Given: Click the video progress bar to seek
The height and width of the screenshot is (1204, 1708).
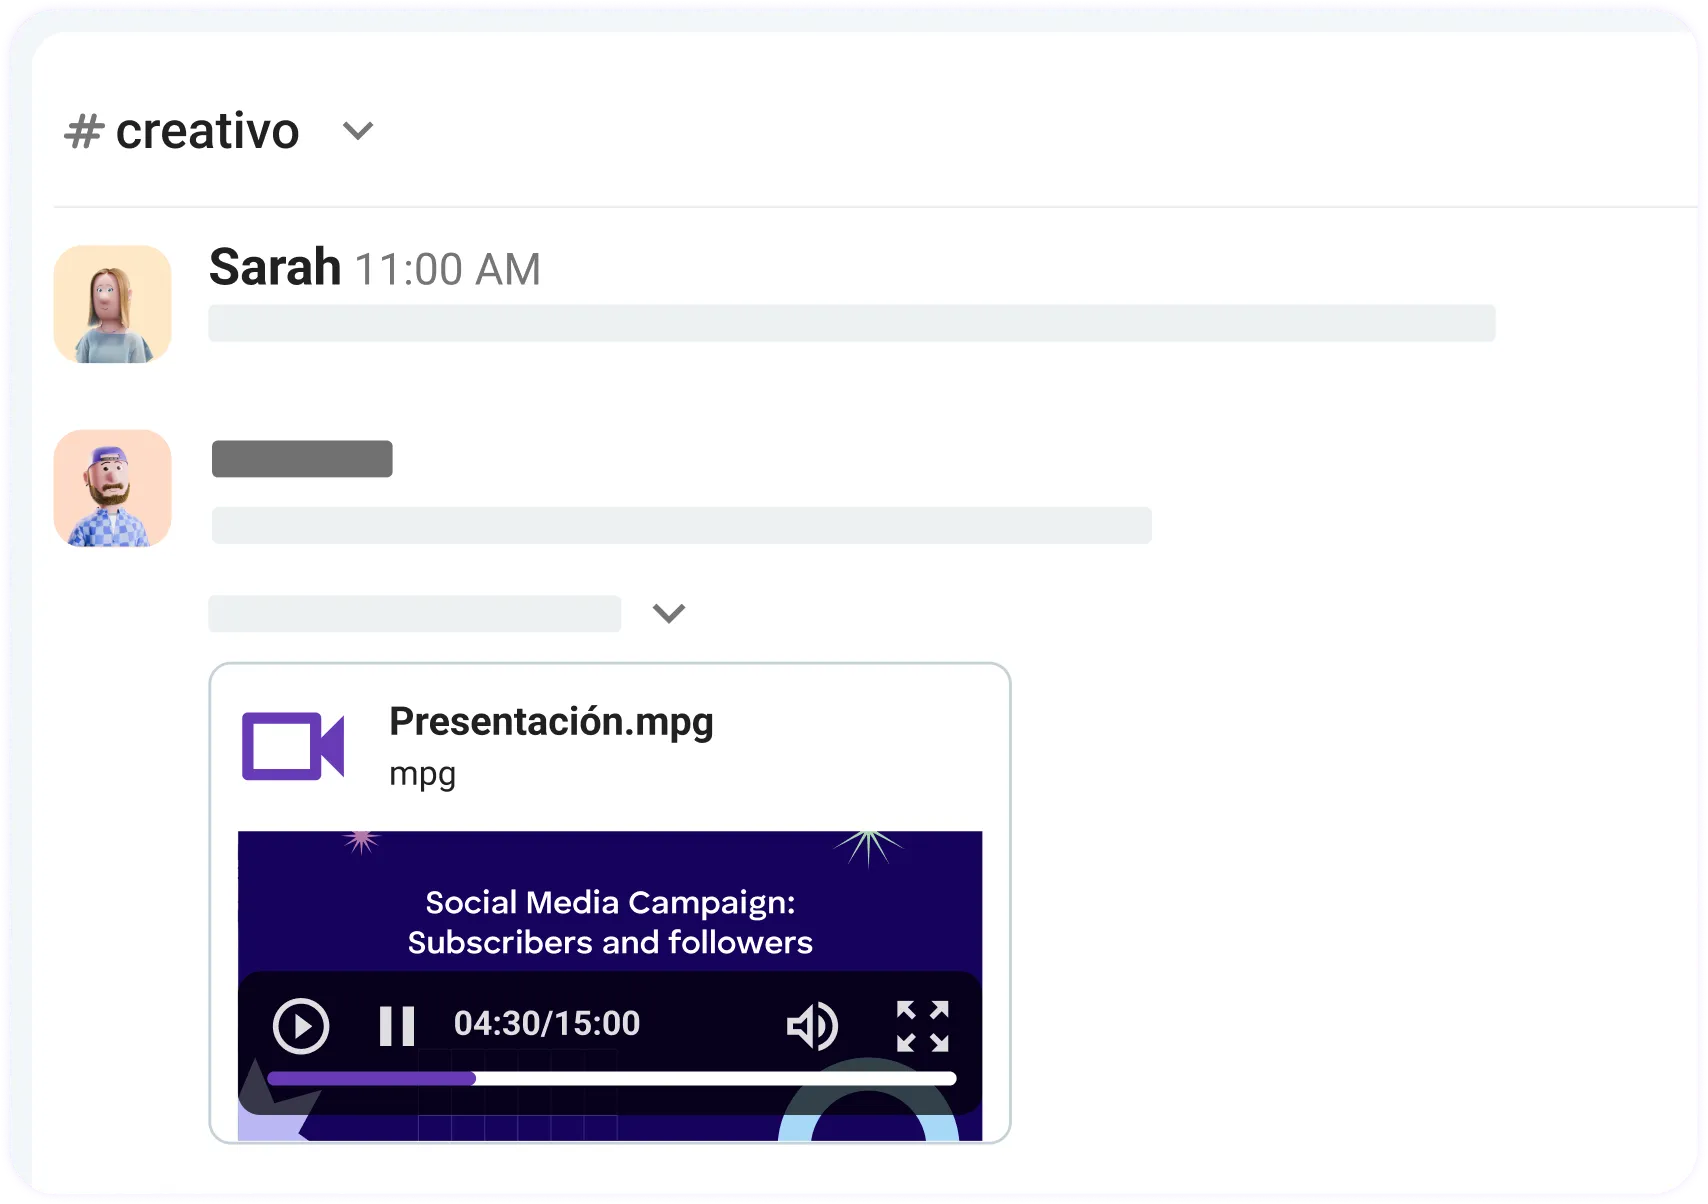Looking at the screenshot, I should point(612,1078).
